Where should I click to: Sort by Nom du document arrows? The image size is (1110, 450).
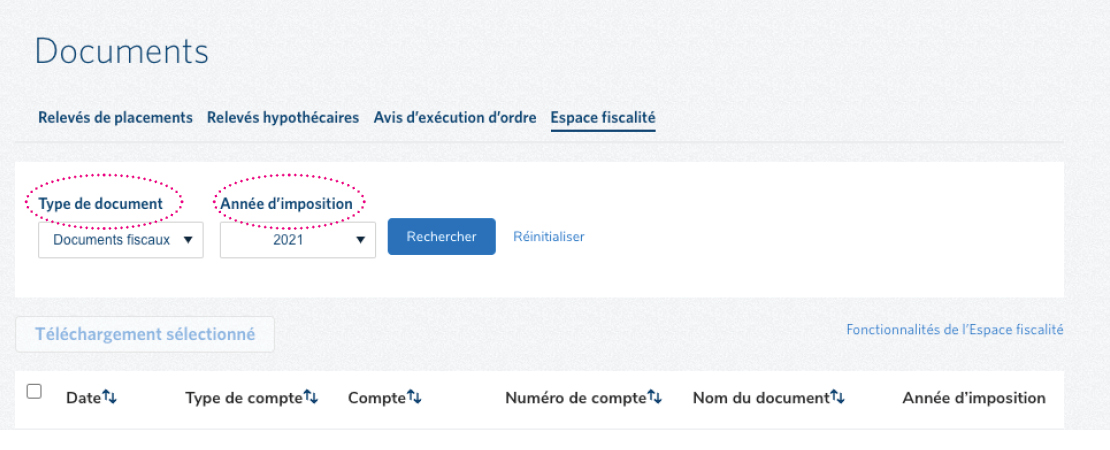coord(838,398)
